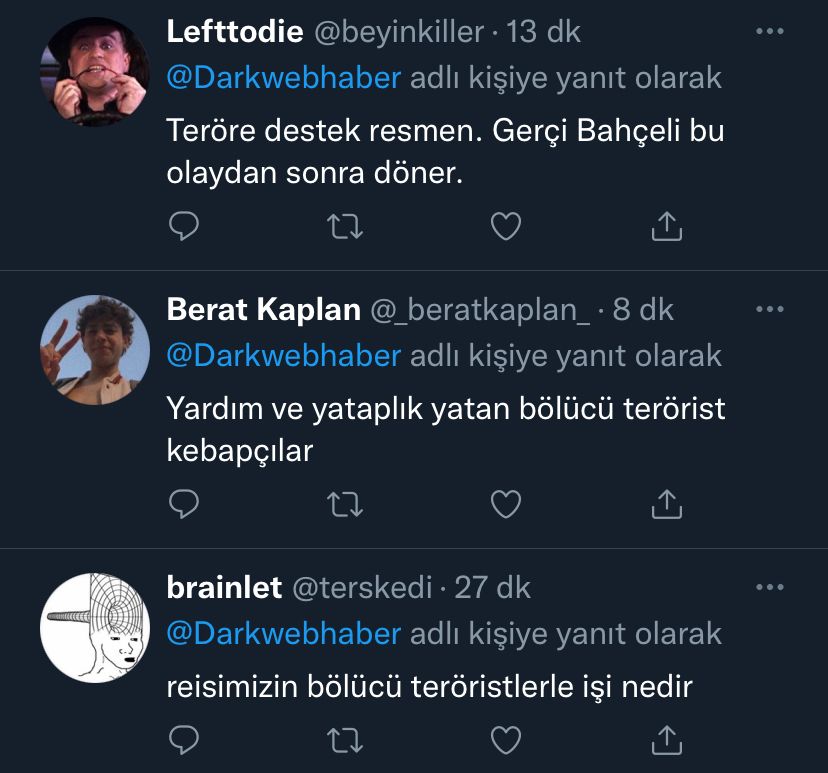The width and height of the screenshot is (828, 773).
Task: Open more options for Lefttodie's tweet
Action: tap(768, 32)
